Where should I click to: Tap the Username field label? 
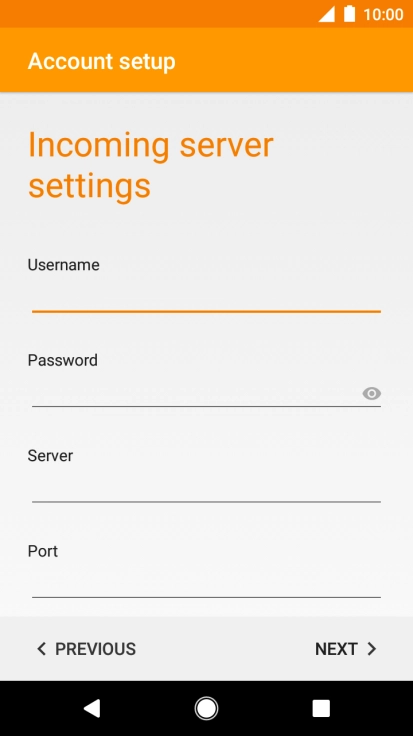point(63,265)
